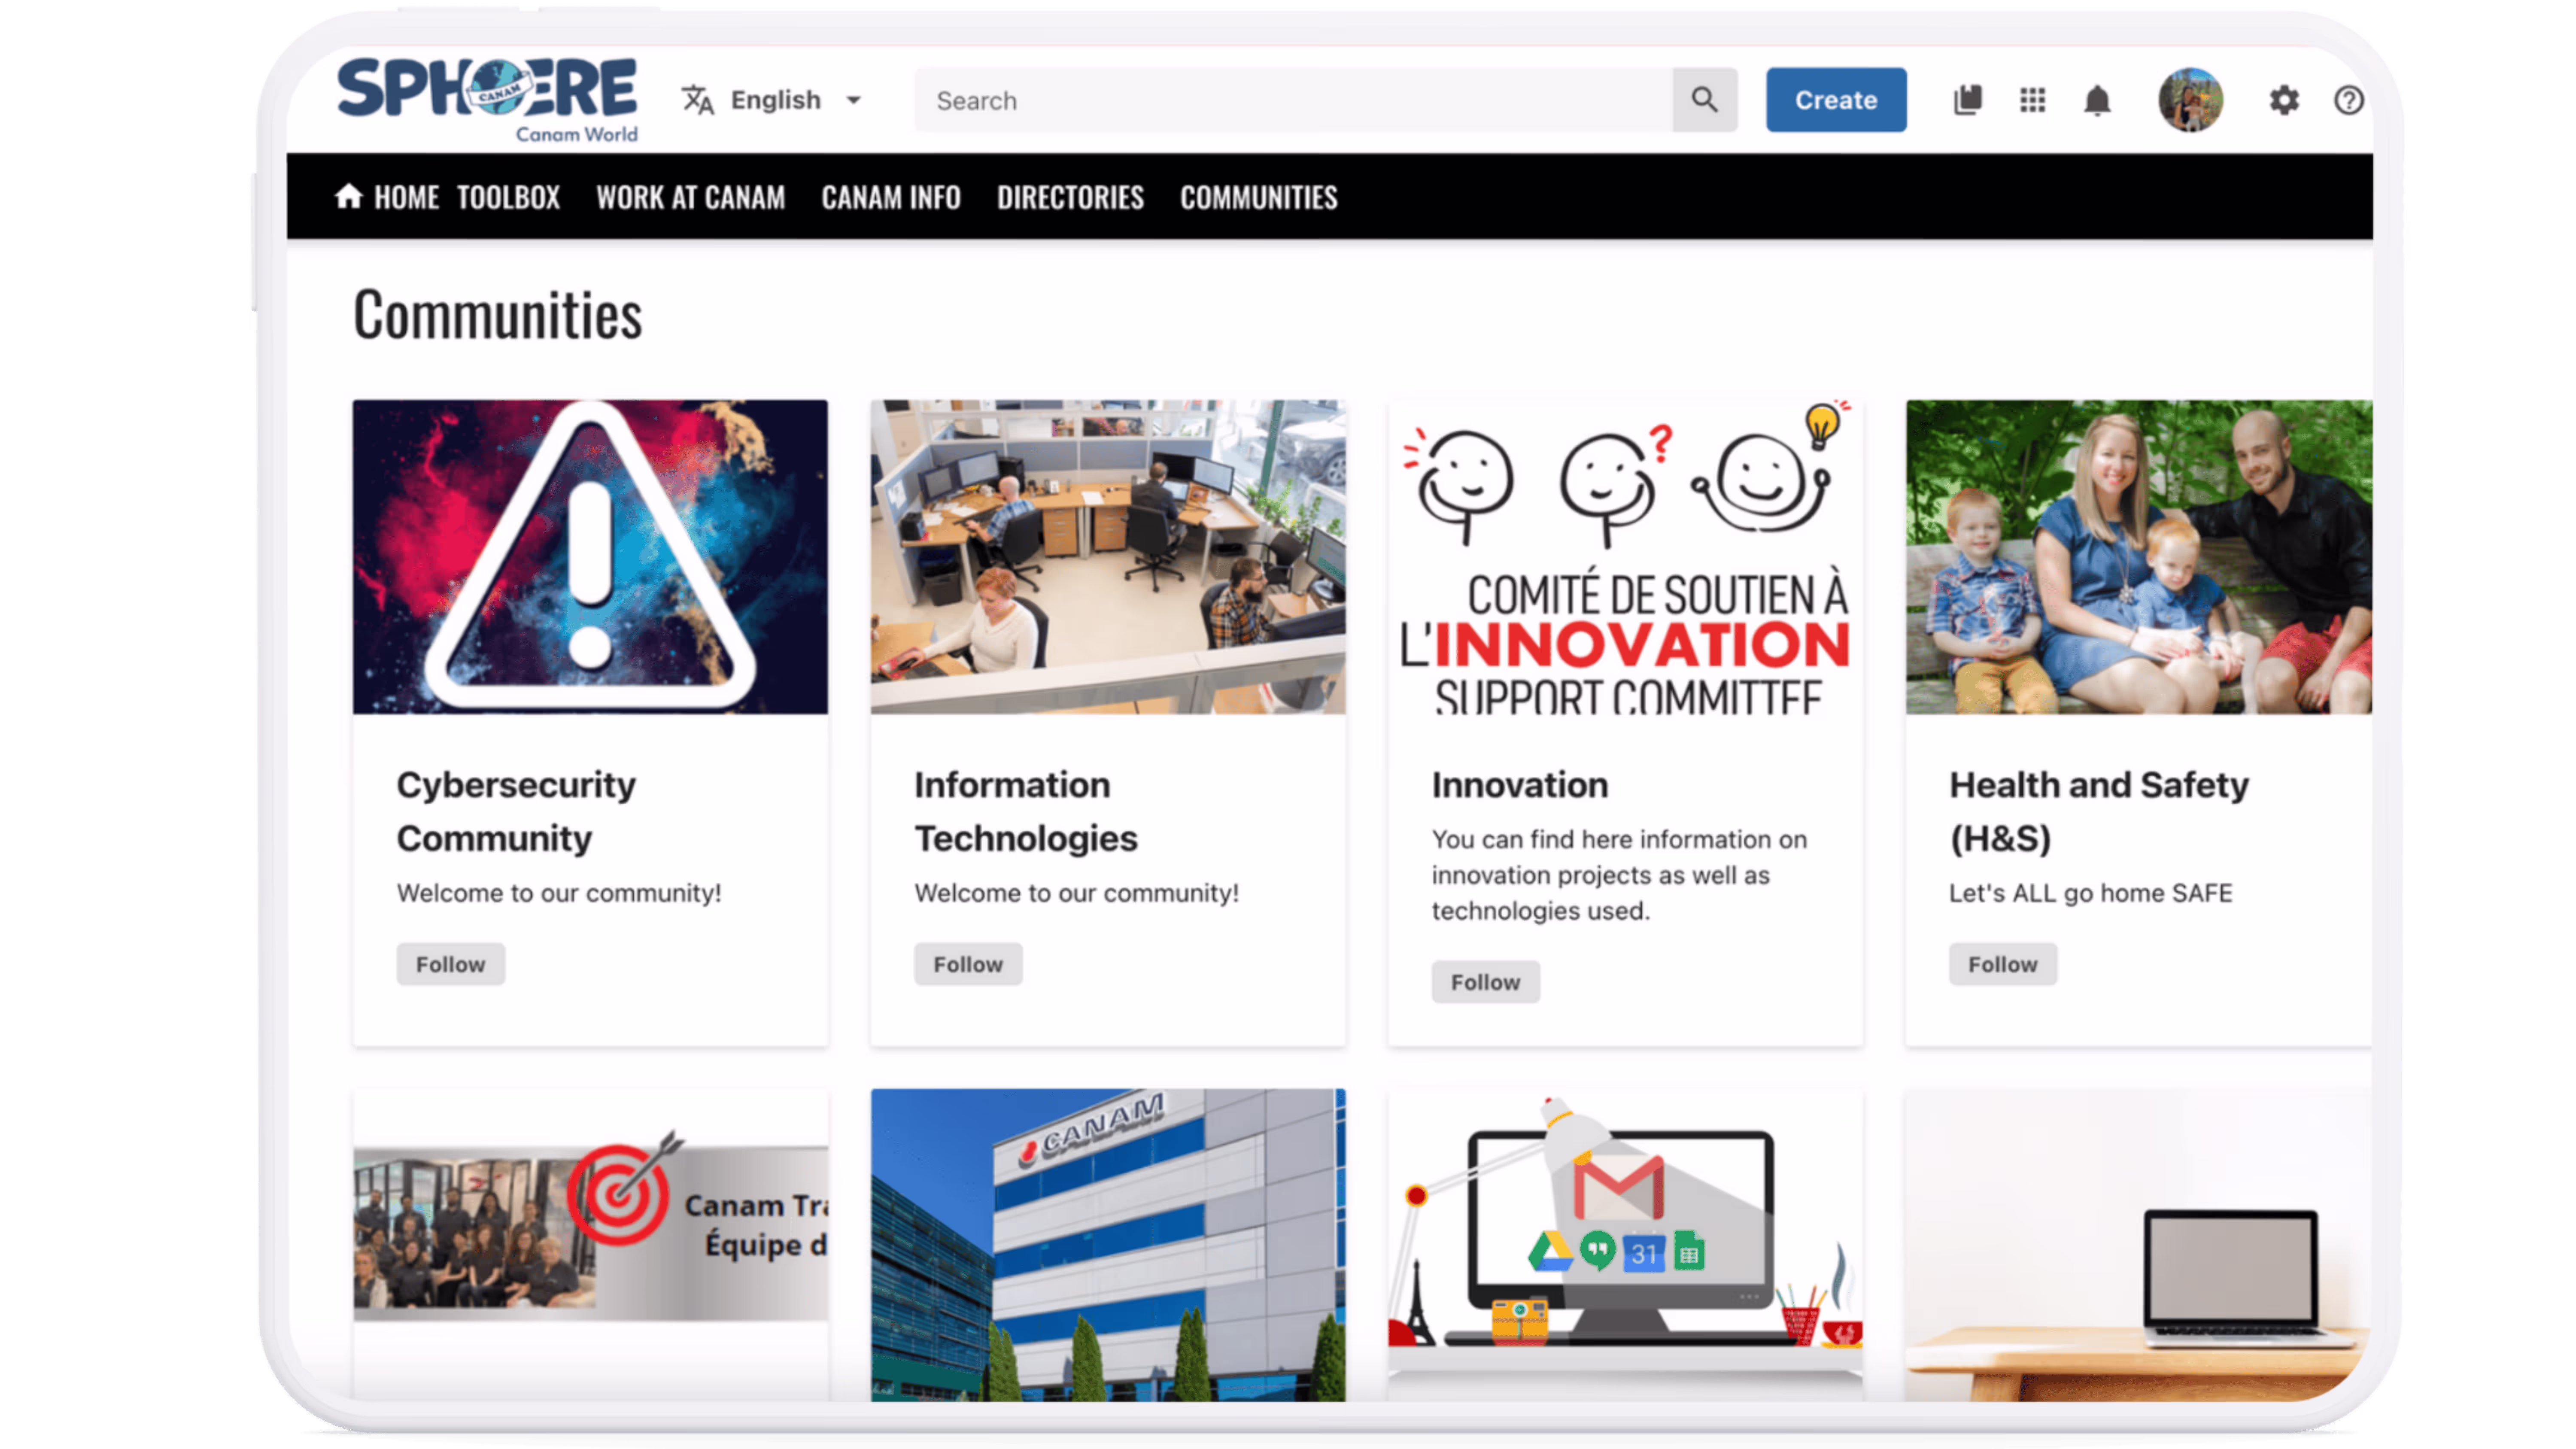Viewport: 2576px width, 1449px height.
Task: Click the Sphere Canam World logo
Action: [x=487, y=100]
